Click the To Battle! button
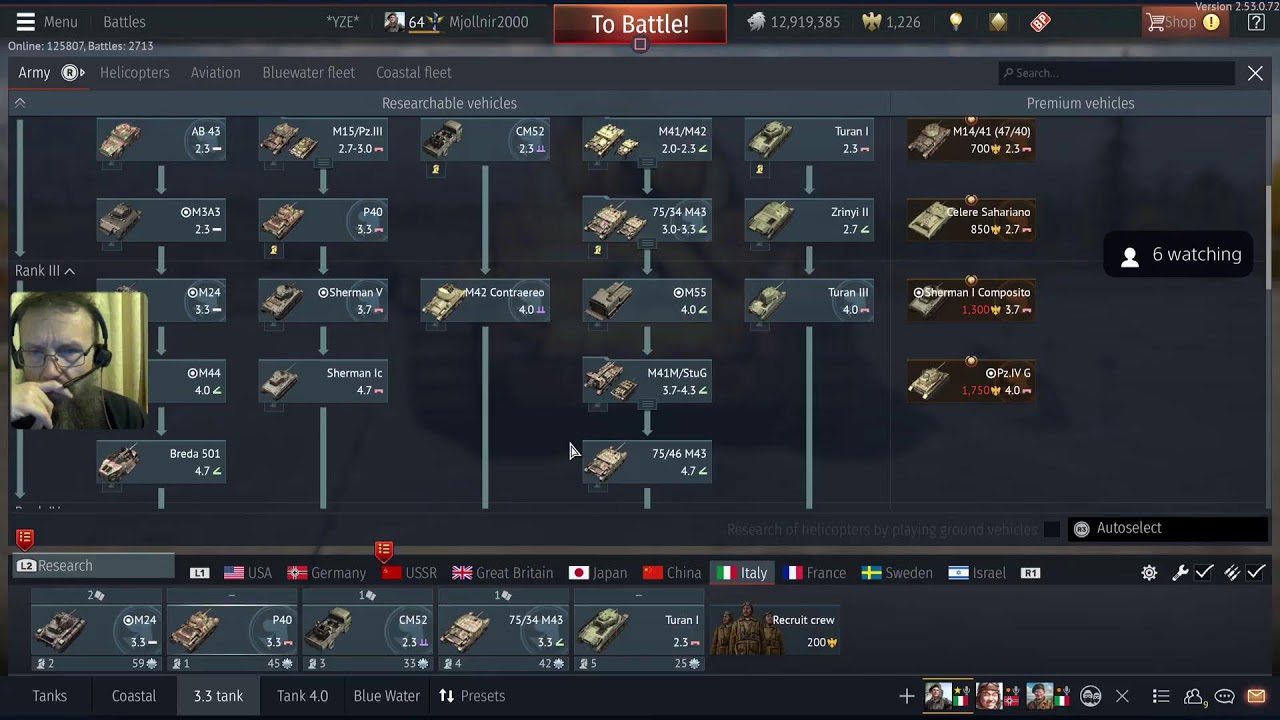The height and width of the screenshot is (720, 1280). point(640,24)
